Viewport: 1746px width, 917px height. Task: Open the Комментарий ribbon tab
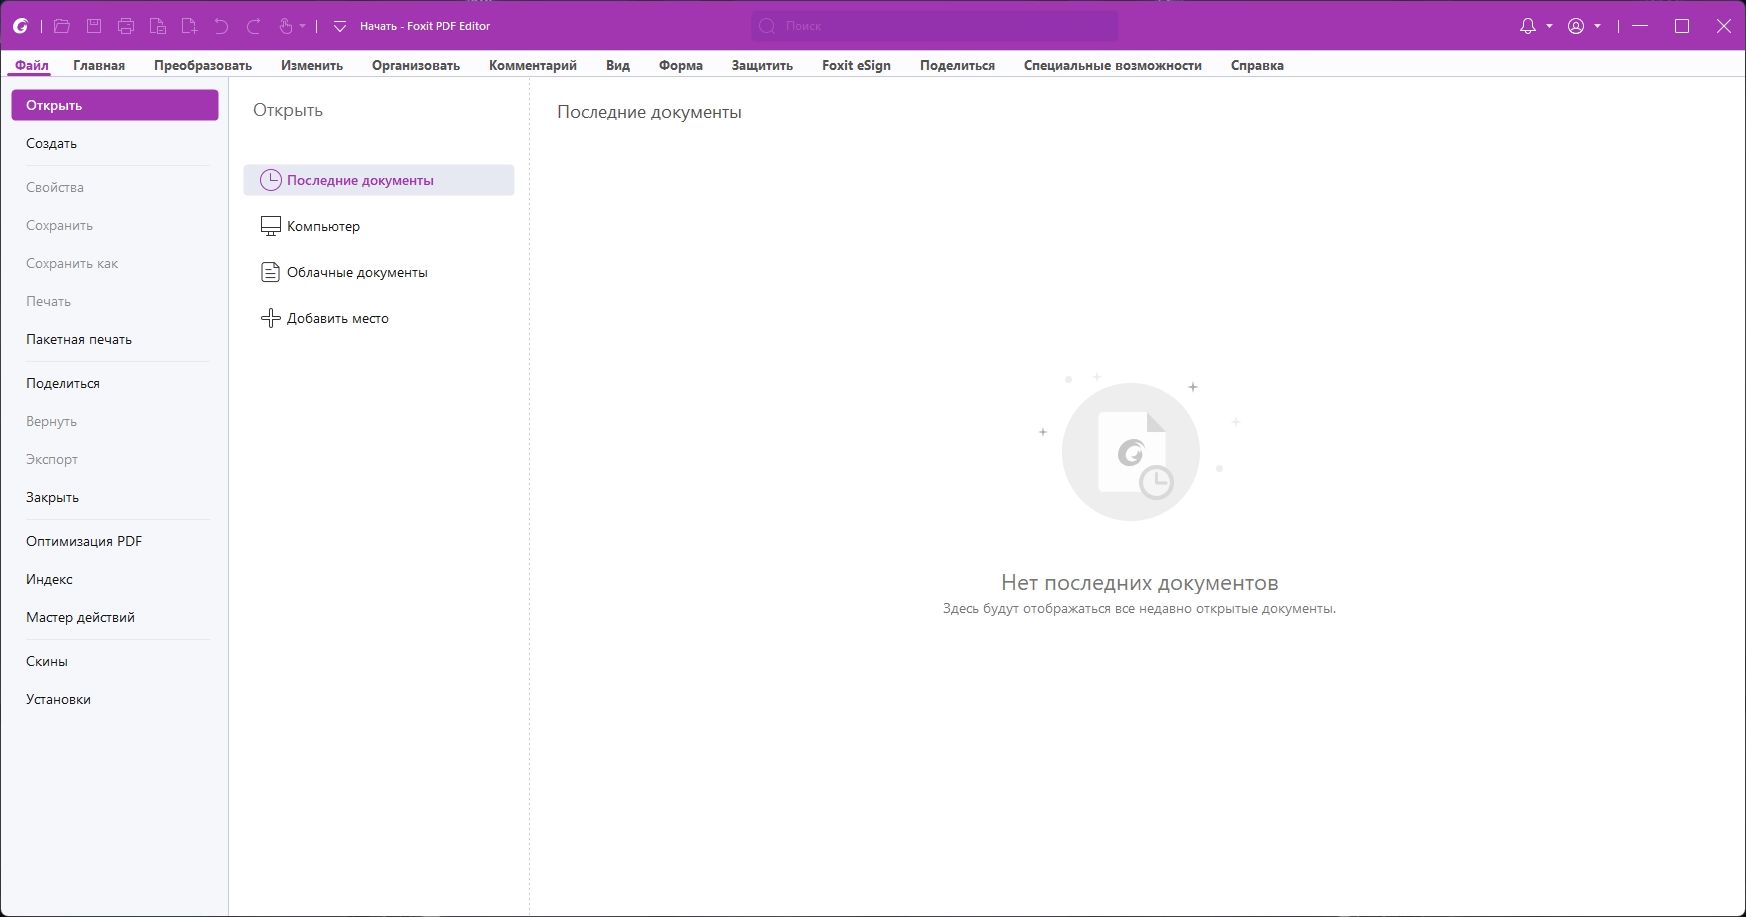click(532, 65)
